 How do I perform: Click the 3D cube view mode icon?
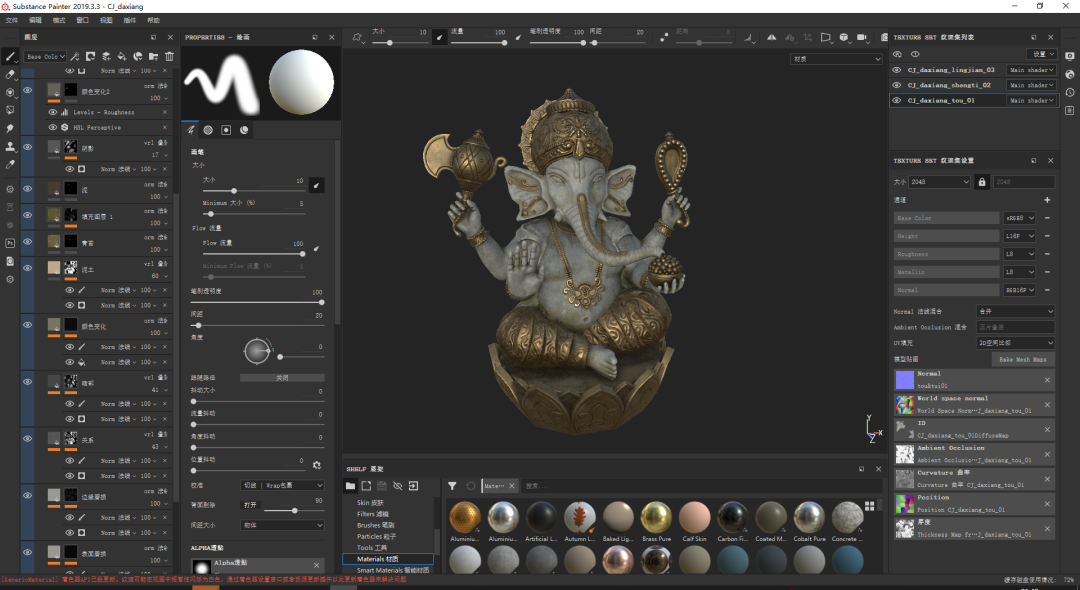pos(844,37)
